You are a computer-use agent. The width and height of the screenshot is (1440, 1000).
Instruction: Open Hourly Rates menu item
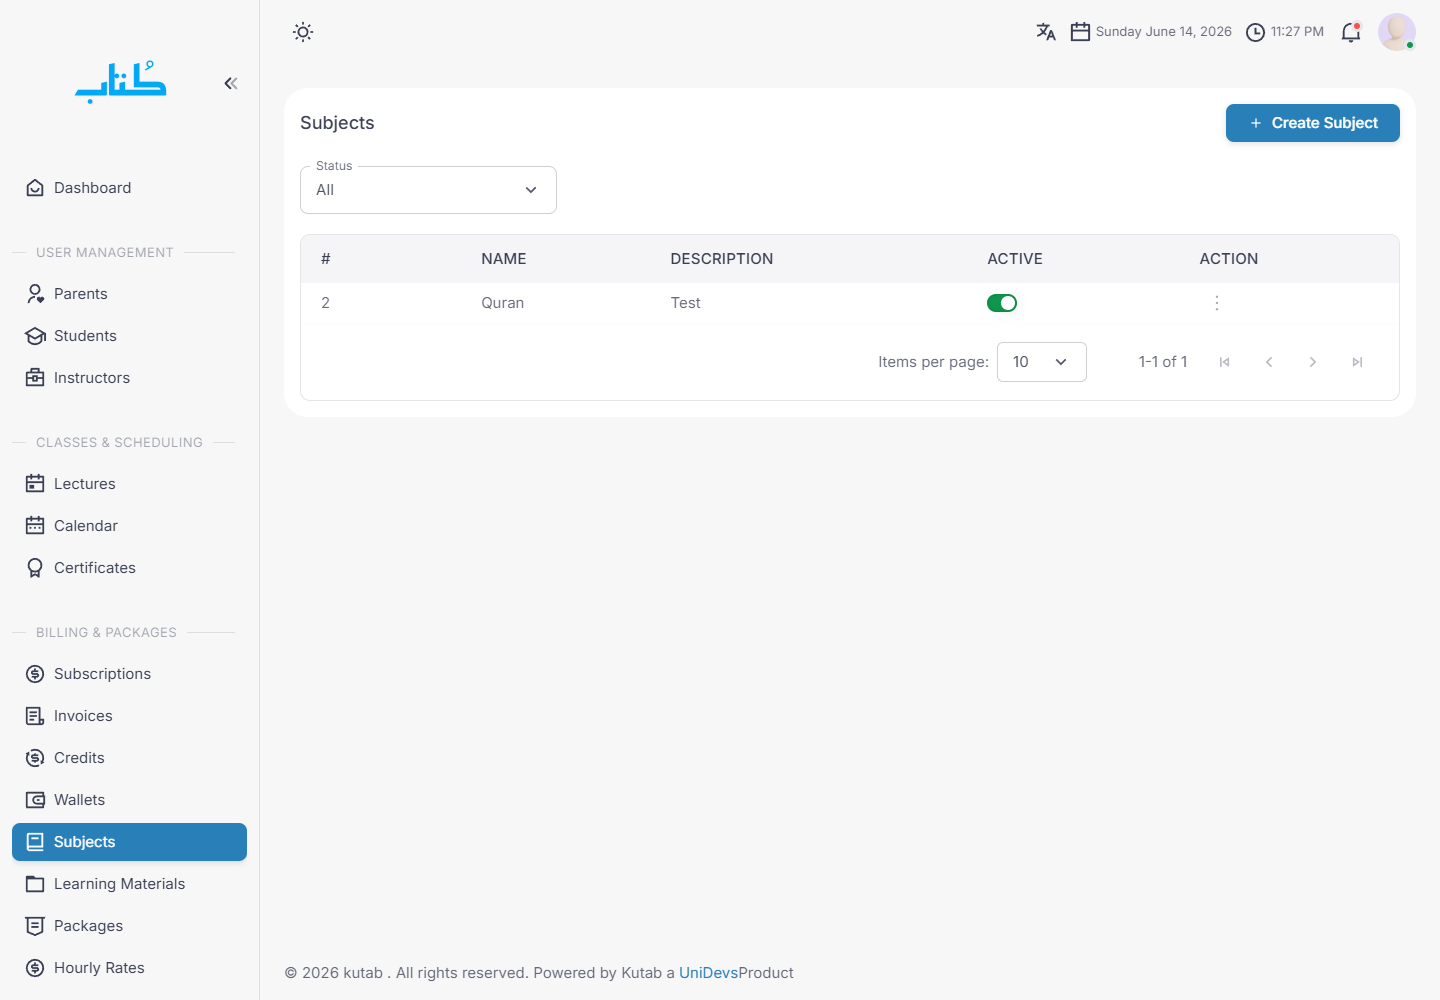(129, 968)
